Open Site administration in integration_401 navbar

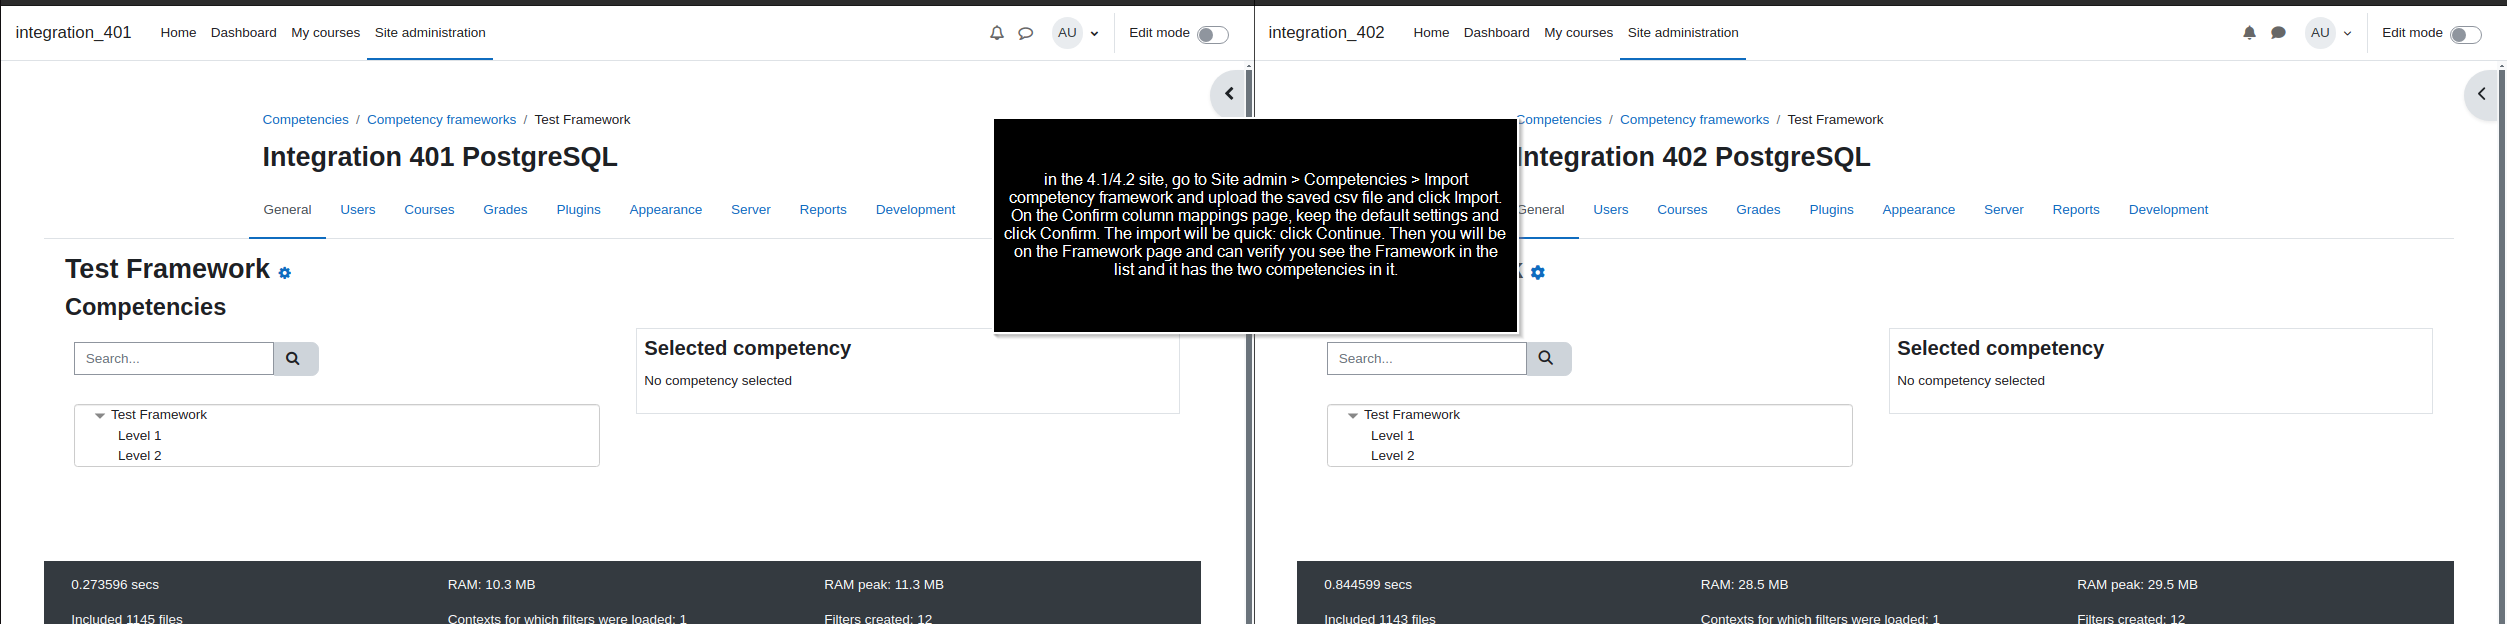click(x=430, y=33)
